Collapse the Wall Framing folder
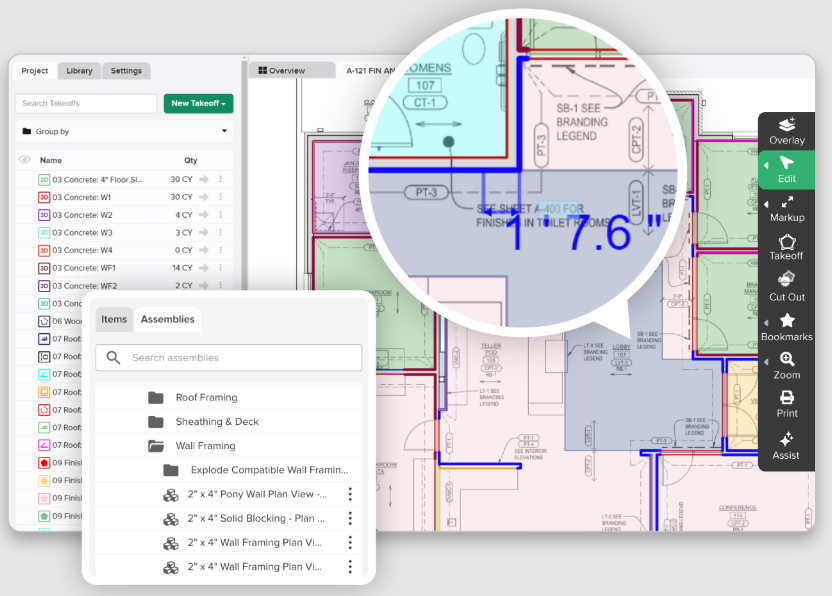 click(155, 446)
